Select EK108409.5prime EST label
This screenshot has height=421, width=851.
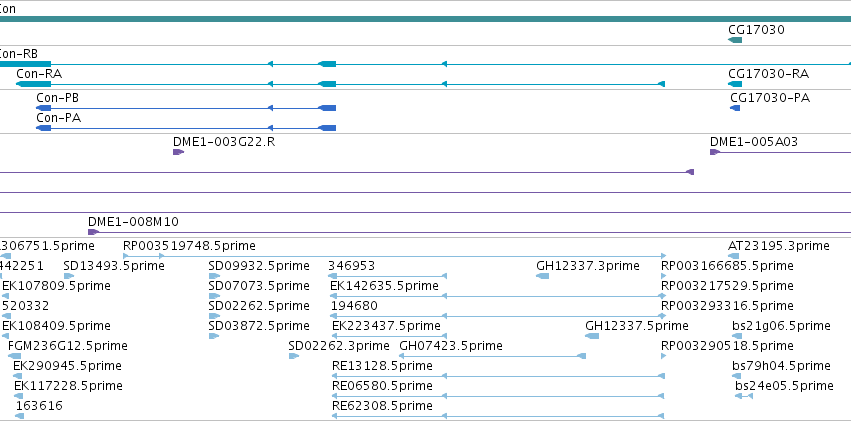[56, 326]
